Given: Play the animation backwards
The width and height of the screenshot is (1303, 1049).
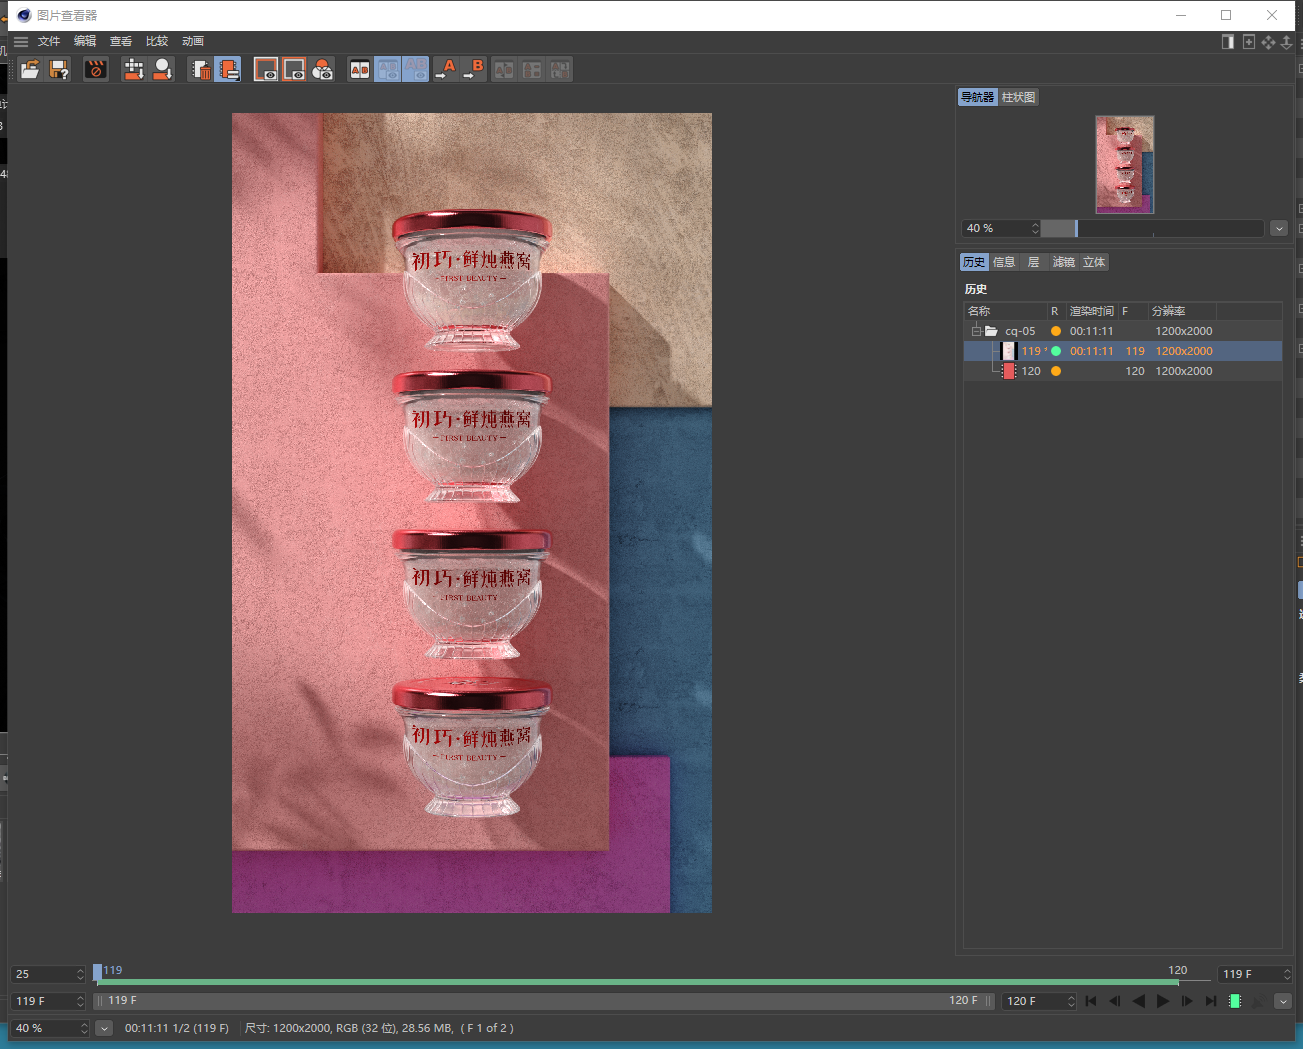Looking at the screenshot, I should (1139, 1001).
